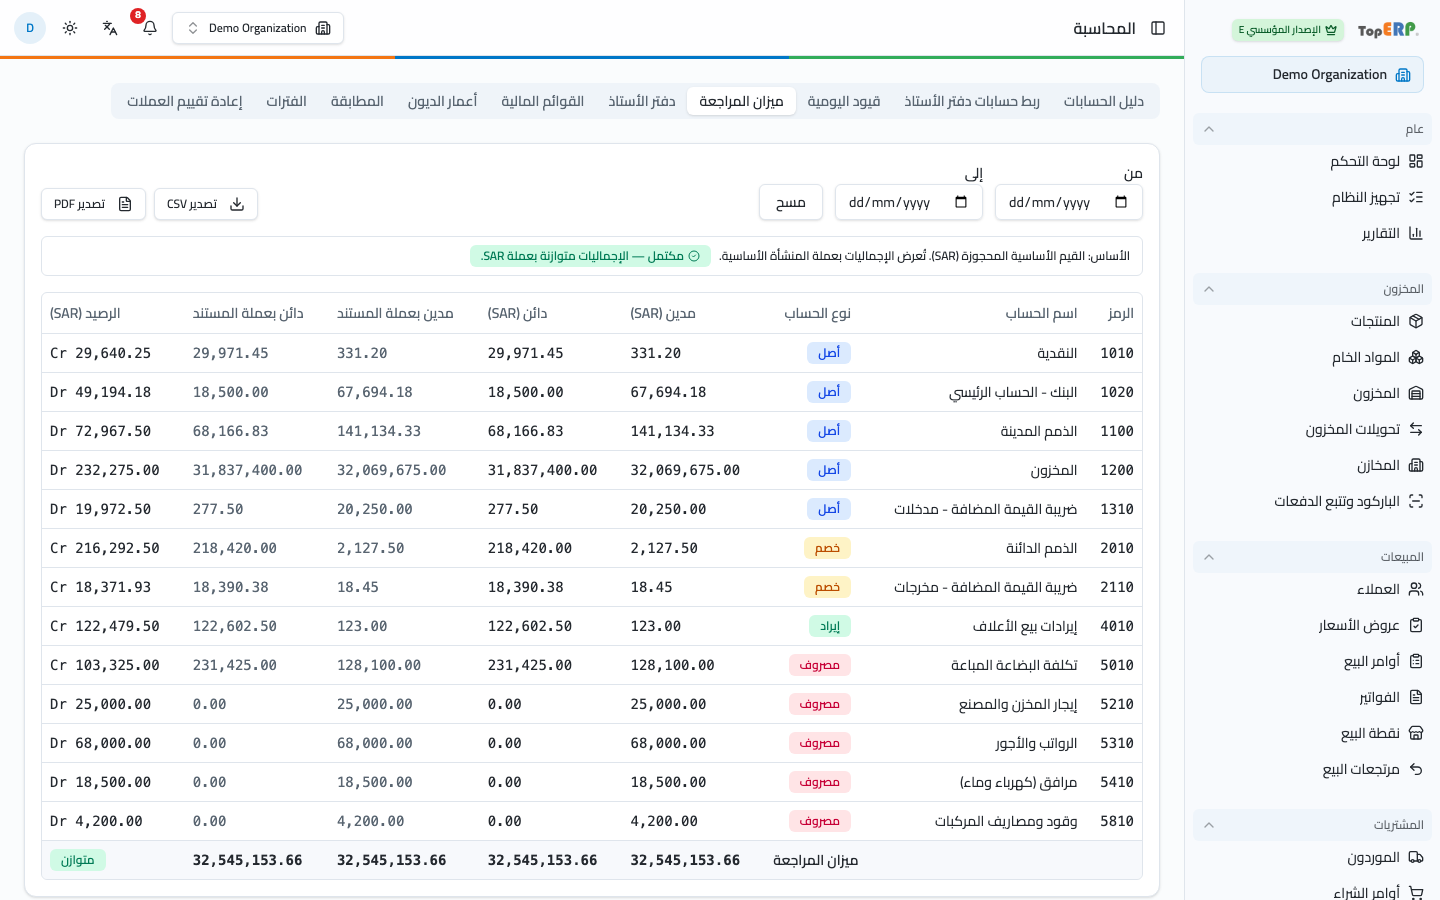Screen dimensions: 1440x900
Task: Open الموردون suppliers icon
Action: click(1416, 857)
